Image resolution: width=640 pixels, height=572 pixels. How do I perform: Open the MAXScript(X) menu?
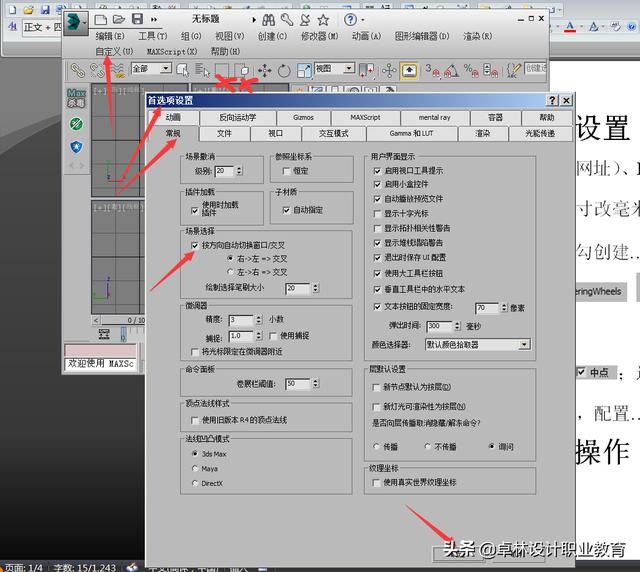coord(172,51)
